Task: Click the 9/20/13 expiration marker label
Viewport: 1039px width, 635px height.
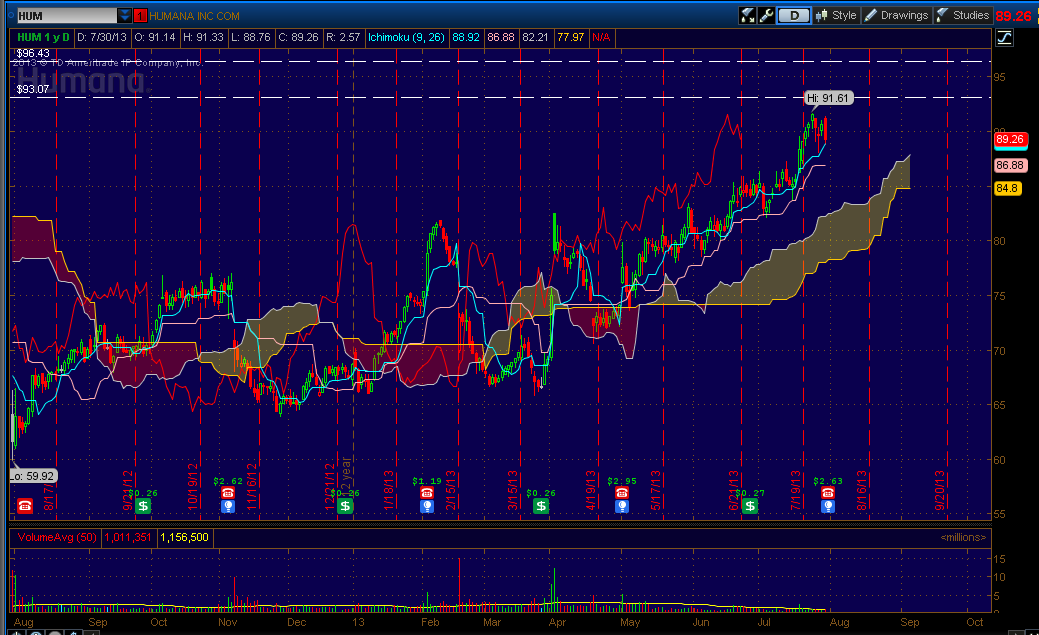Action: click(x=940, y=490)
